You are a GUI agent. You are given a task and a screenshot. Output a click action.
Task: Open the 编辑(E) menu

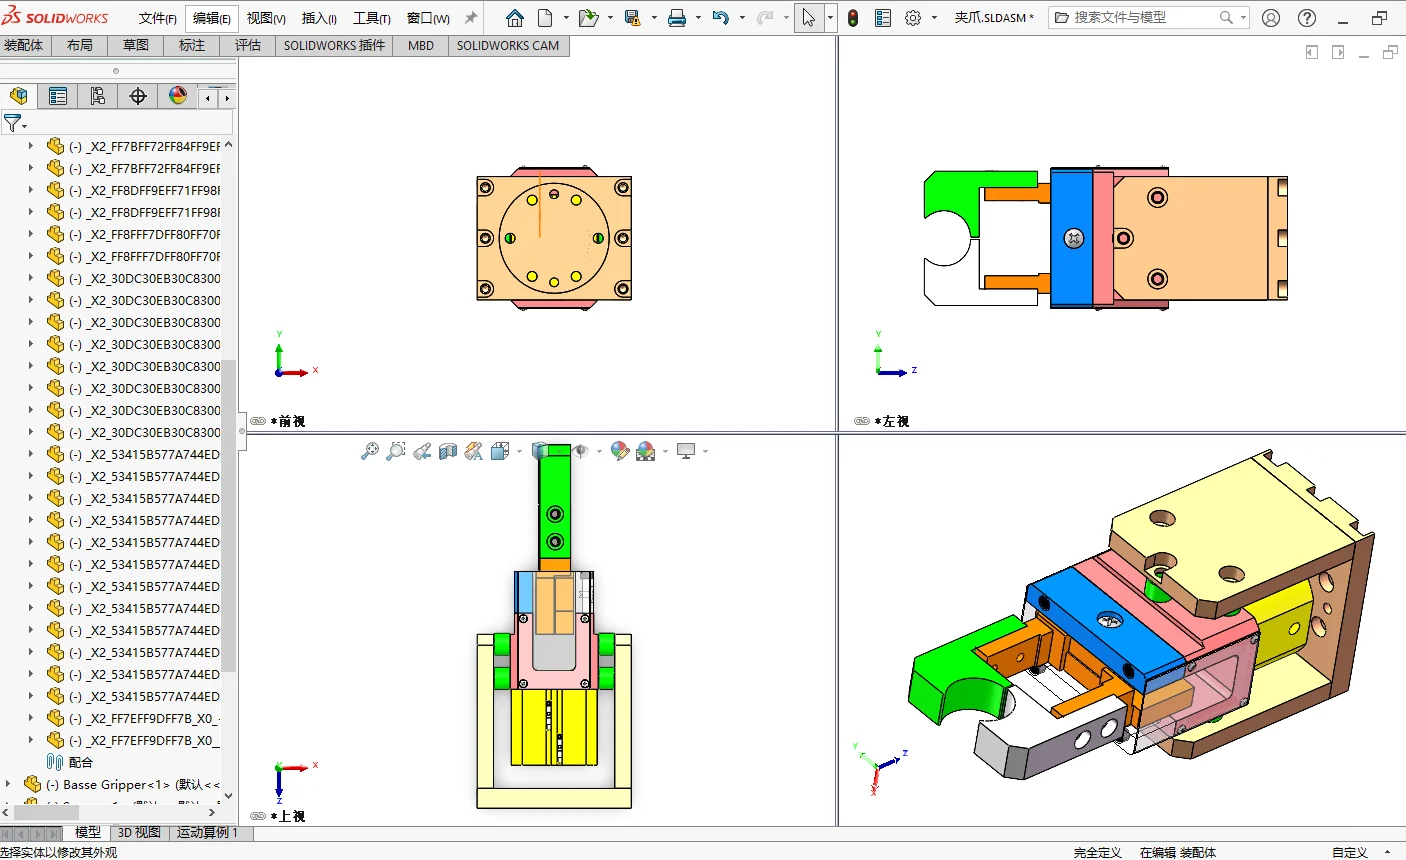pos(212,18)
